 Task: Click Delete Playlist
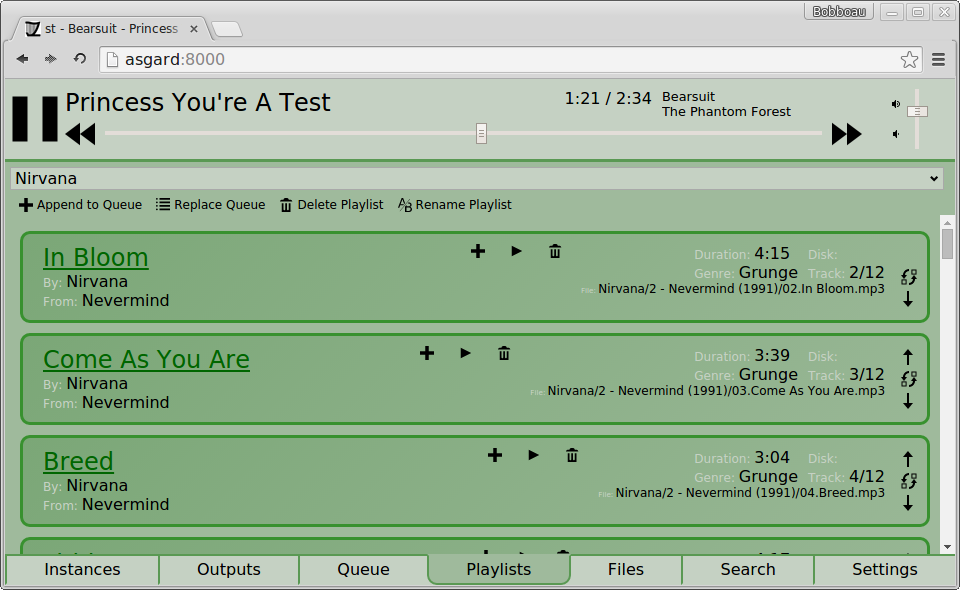click(x=332, y=205)
